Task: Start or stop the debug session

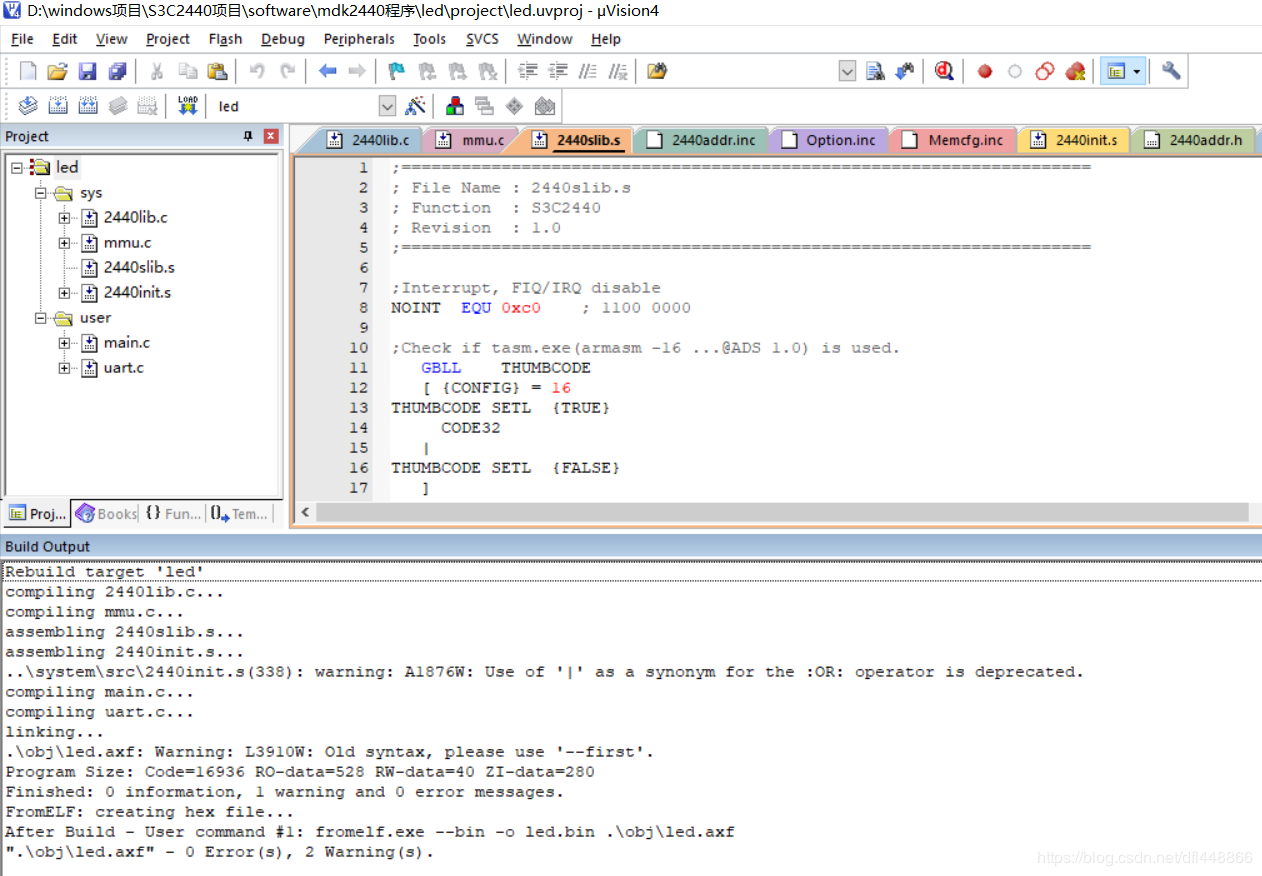Action: [944, 71]
